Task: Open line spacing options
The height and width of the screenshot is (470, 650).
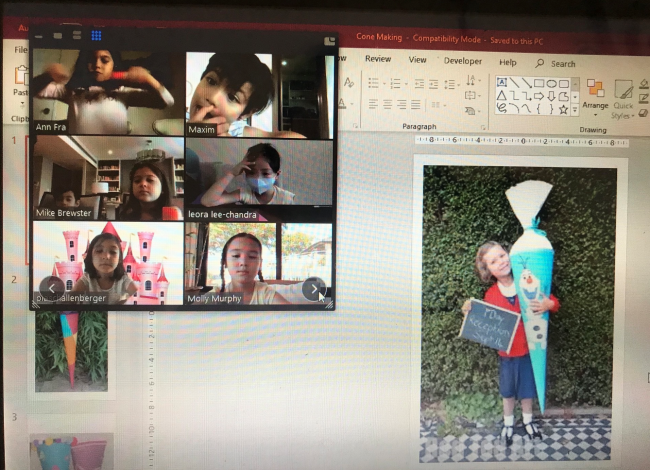Action: point(449,85)
